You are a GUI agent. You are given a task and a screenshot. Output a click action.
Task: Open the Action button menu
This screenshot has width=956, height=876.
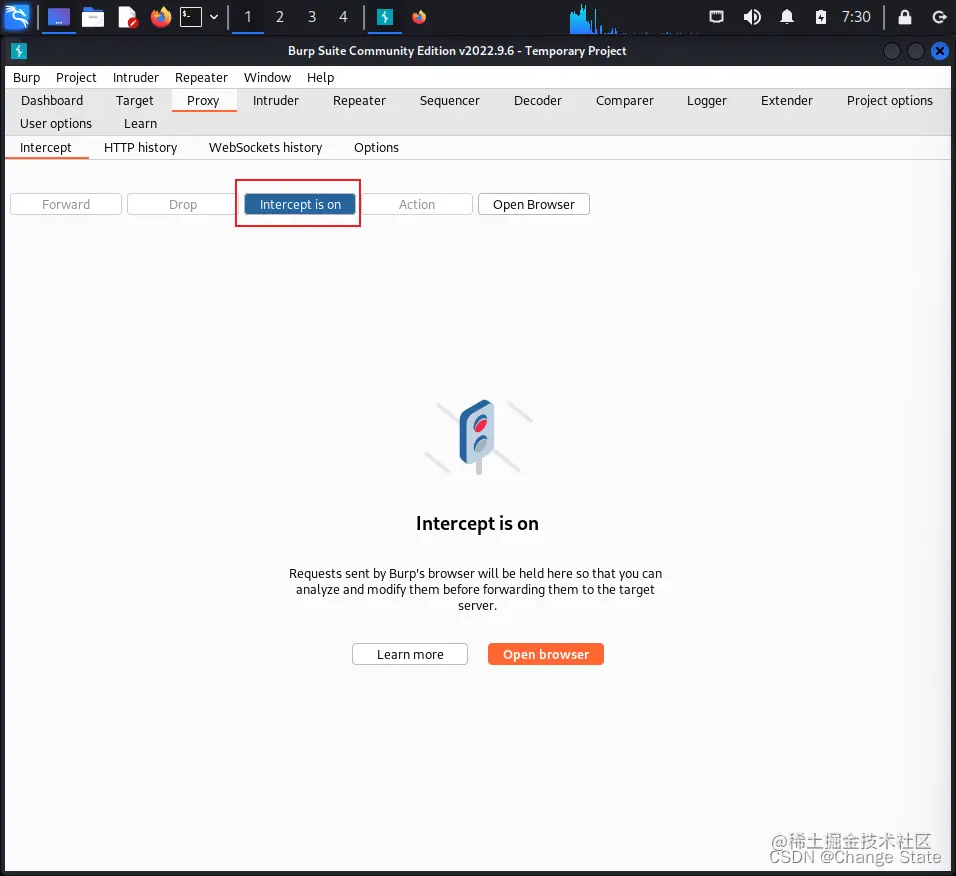(417, 204)
